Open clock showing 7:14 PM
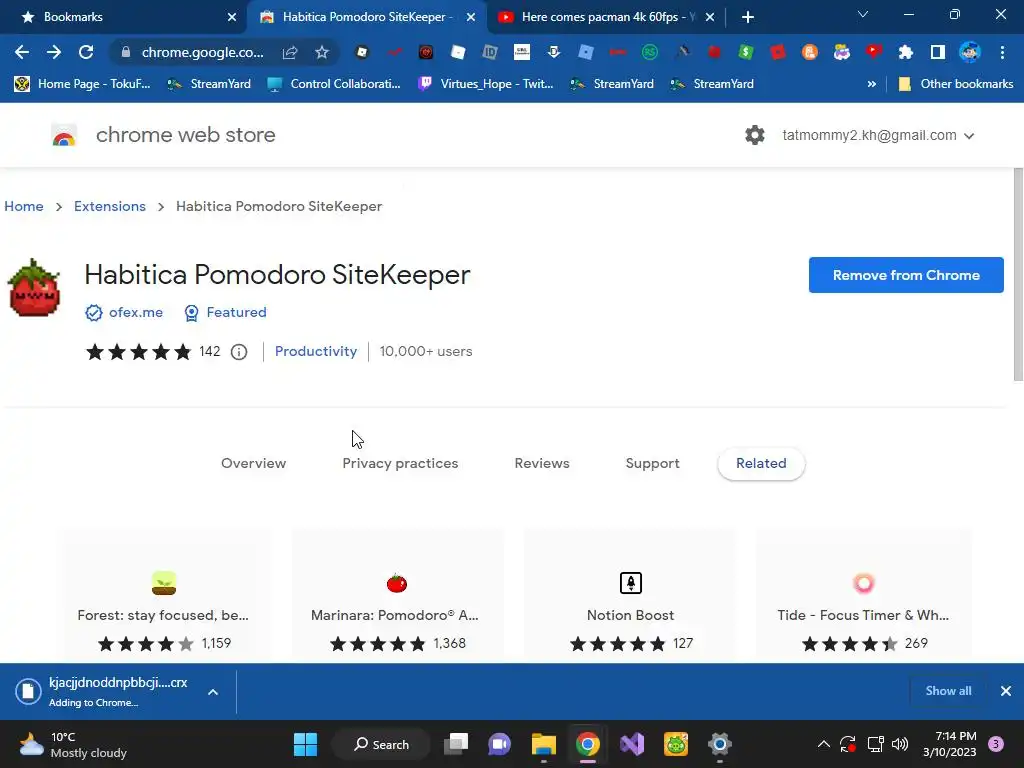This screenshot has height=768, width=1024. pyautogui.click(x=950, y=744)
